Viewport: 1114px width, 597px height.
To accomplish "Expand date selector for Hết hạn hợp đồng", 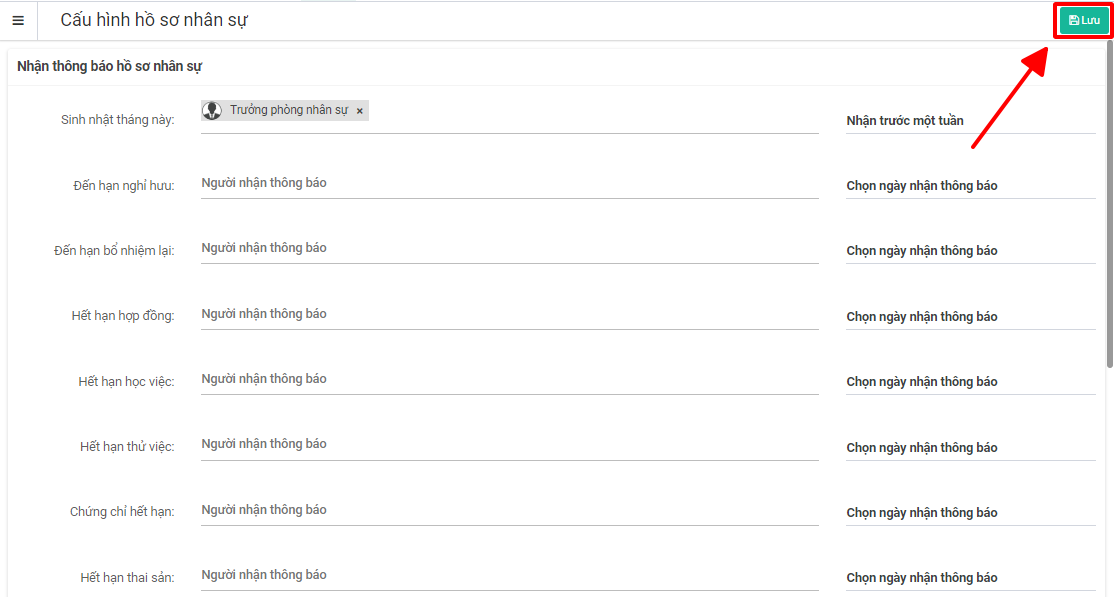I will click(x=970, y=317).
